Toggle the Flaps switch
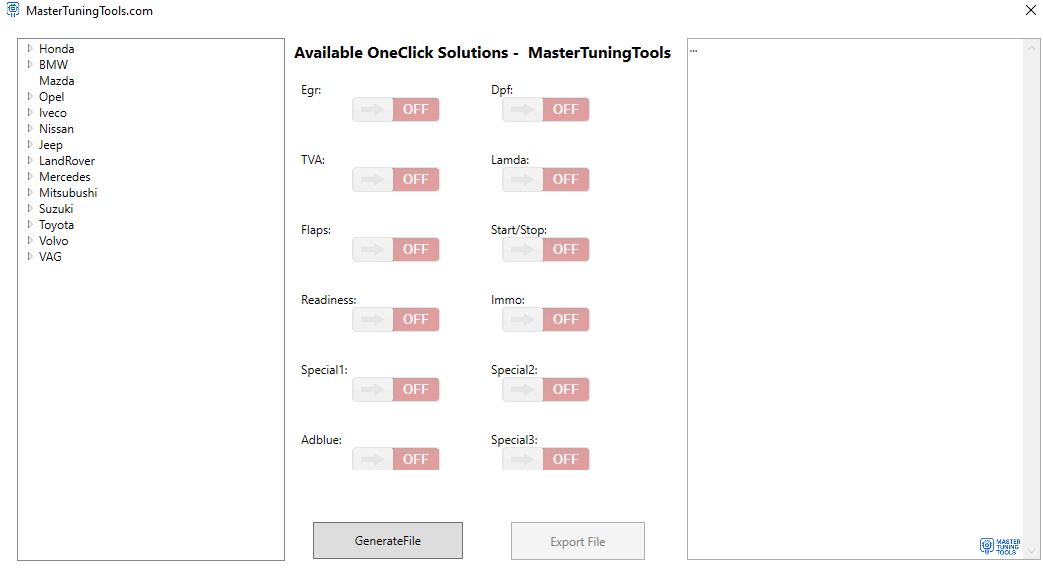Screen dimensions: 1043x573 coord(396,249)
